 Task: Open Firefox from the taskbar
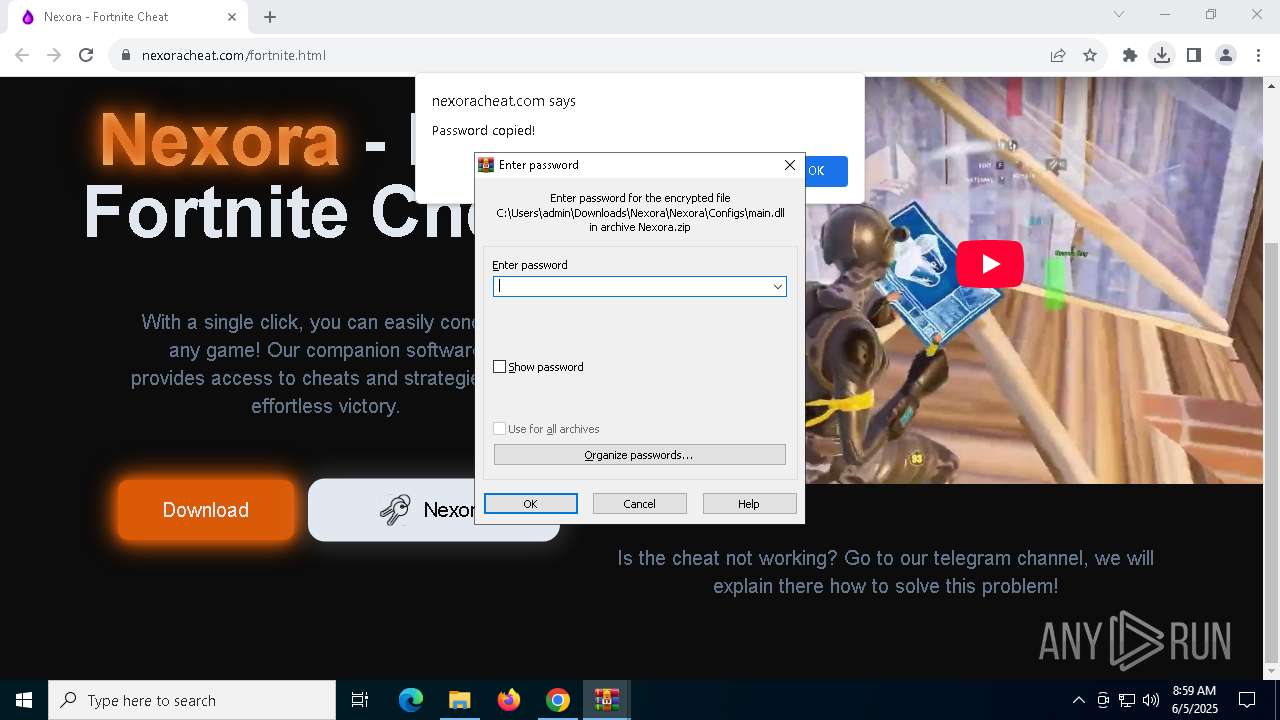tap(509, 700)
